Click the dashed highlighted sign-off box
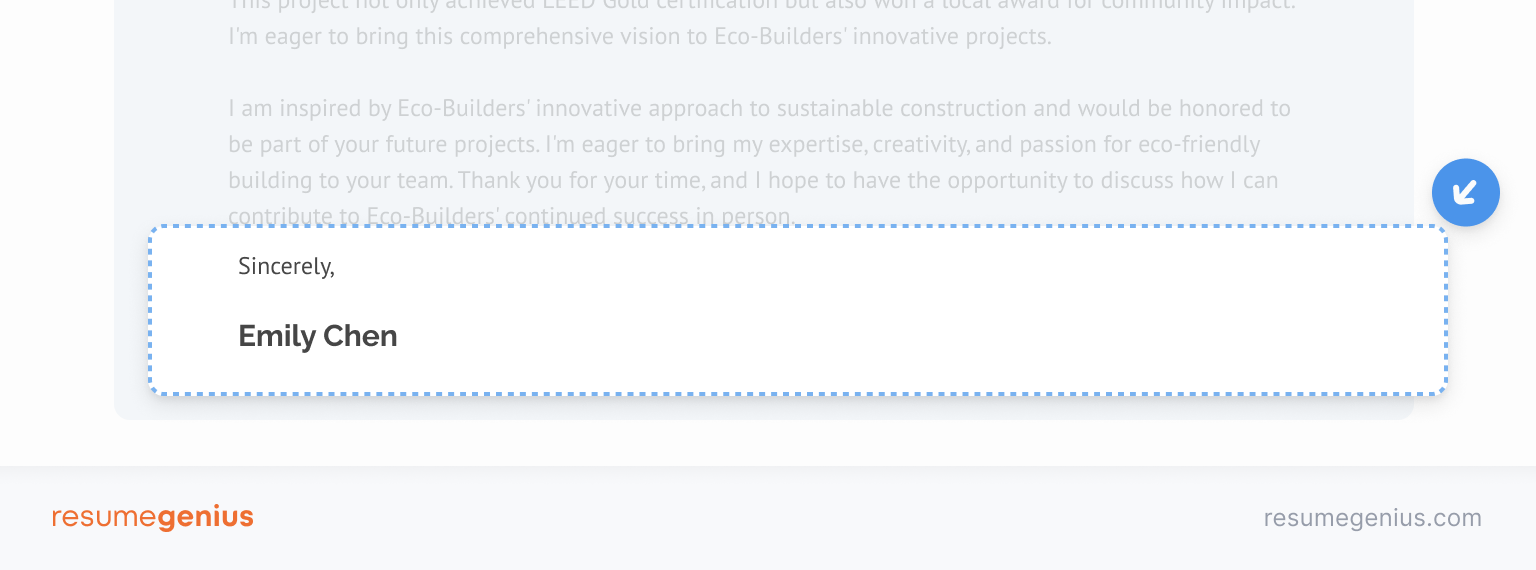 [798, 310]
